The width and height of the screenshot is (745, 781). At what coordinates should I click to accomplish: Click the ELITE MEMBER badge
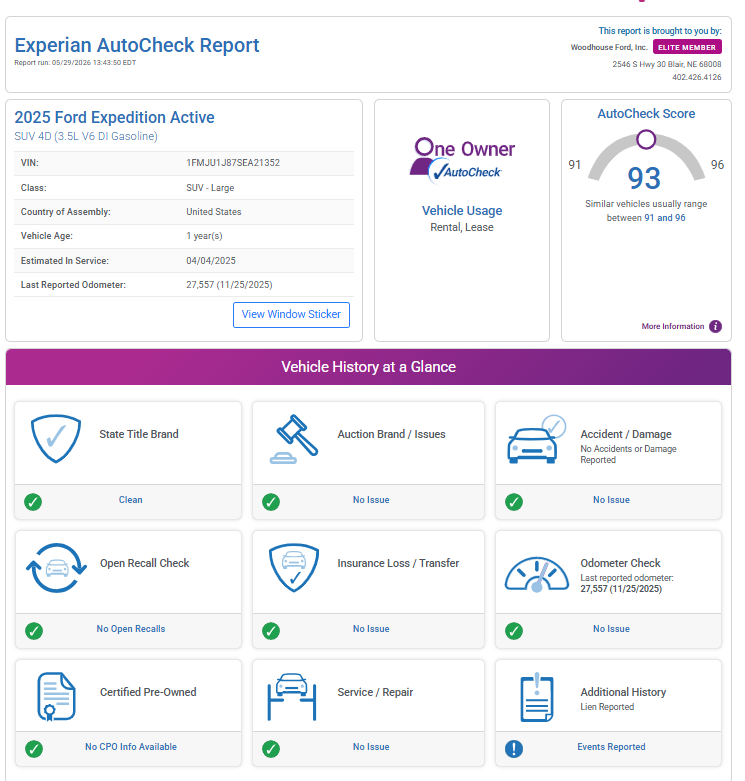[x=687, y=47]
